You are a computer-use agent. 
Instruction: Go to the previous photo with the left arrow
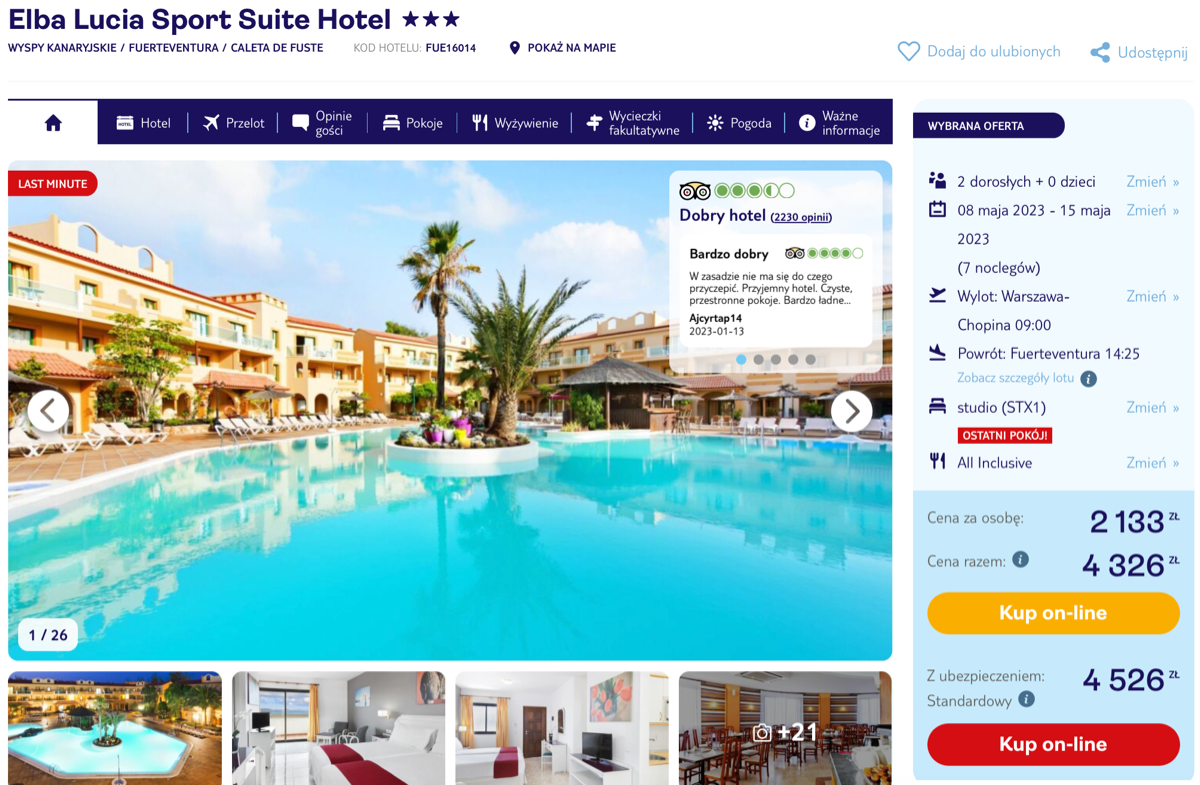(48, 411)
